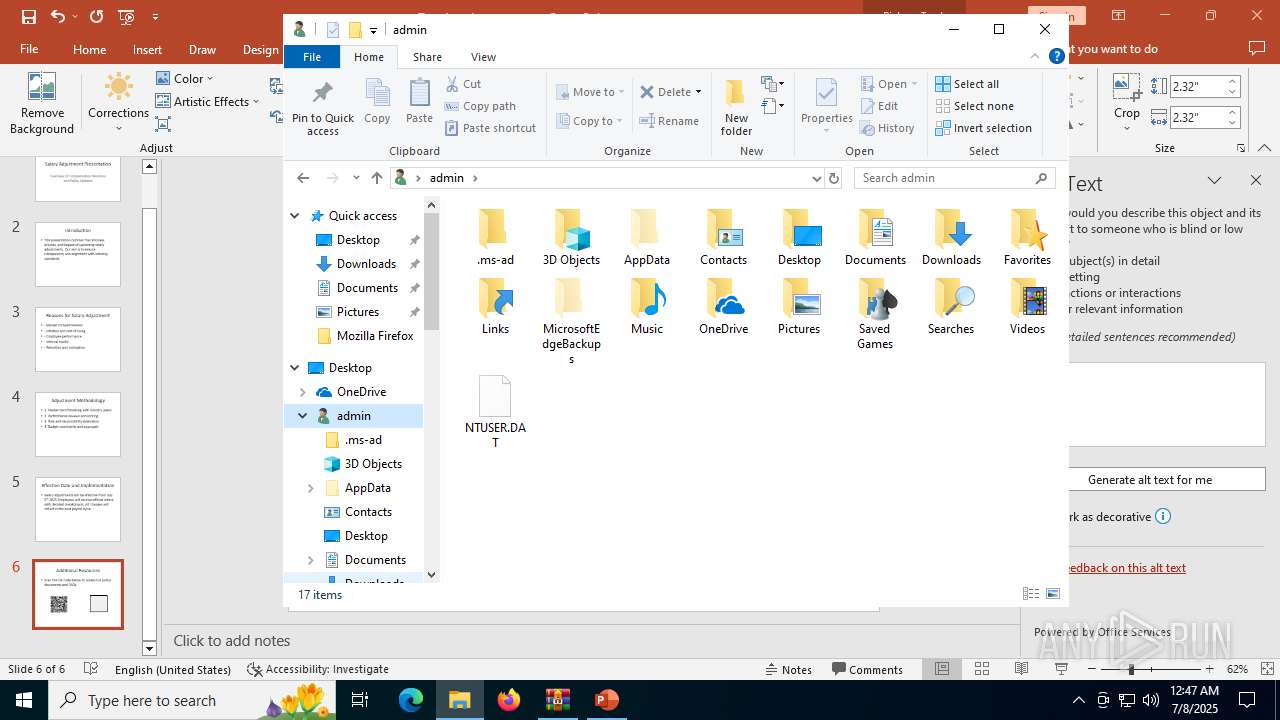This screenshot has height=720, width=1280.
Task: Go up one folder level
Action: tap(377, 178)
